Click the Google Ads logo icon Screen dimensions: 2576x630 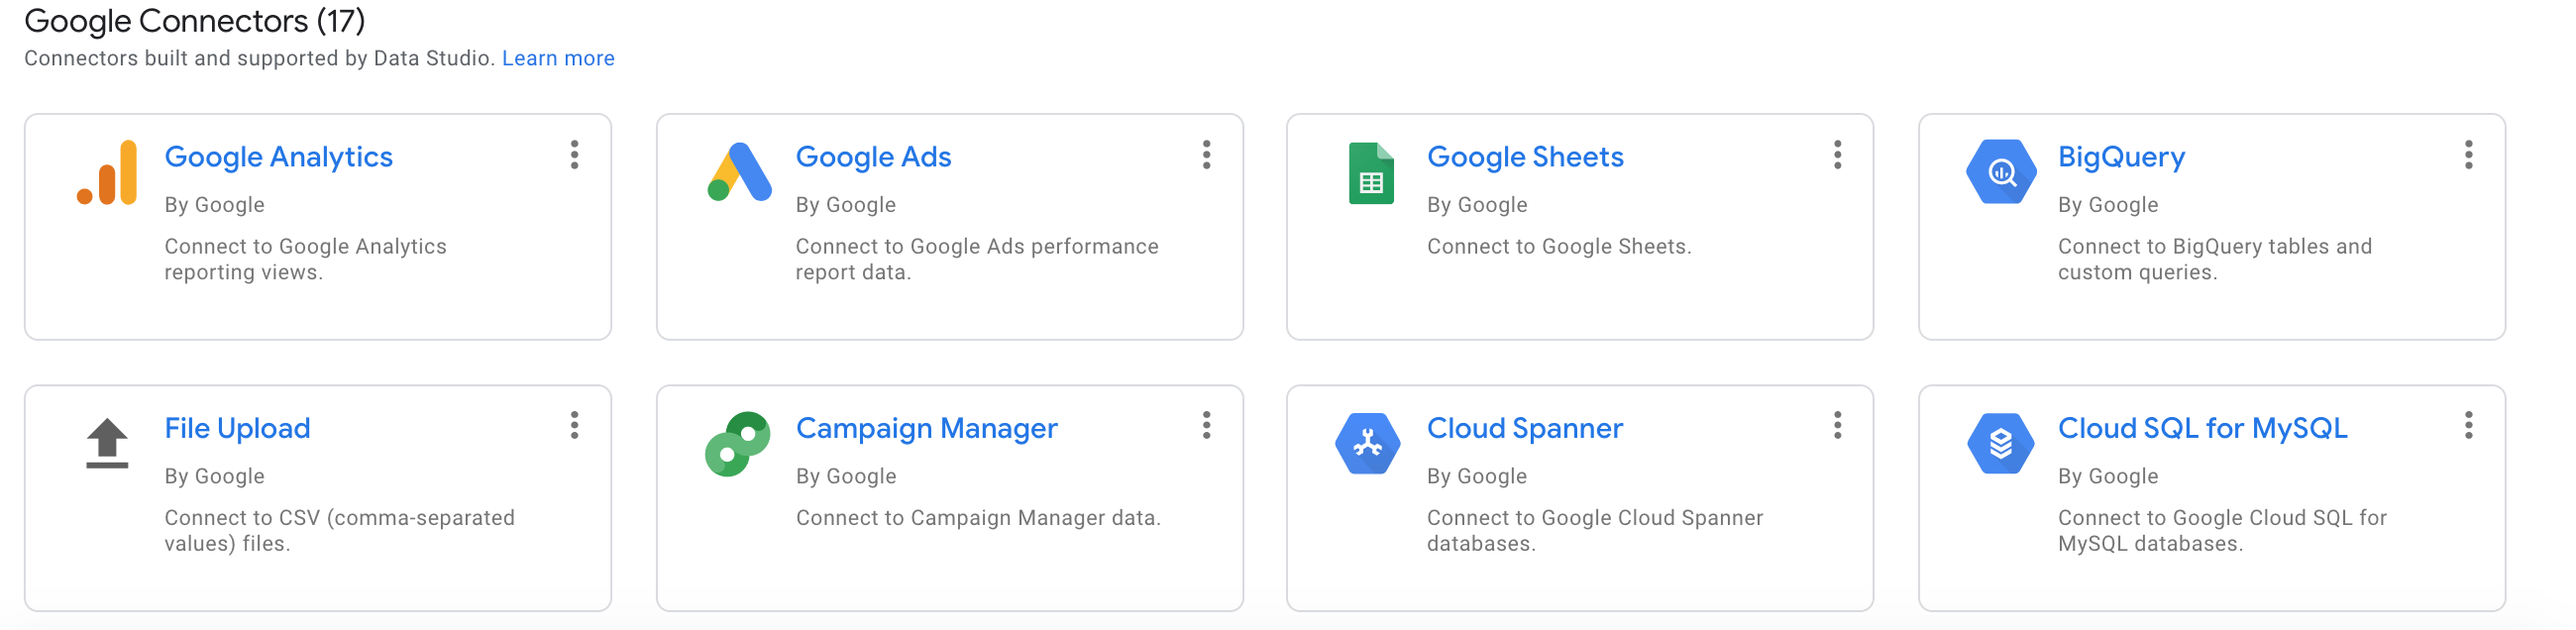[739, 172]
